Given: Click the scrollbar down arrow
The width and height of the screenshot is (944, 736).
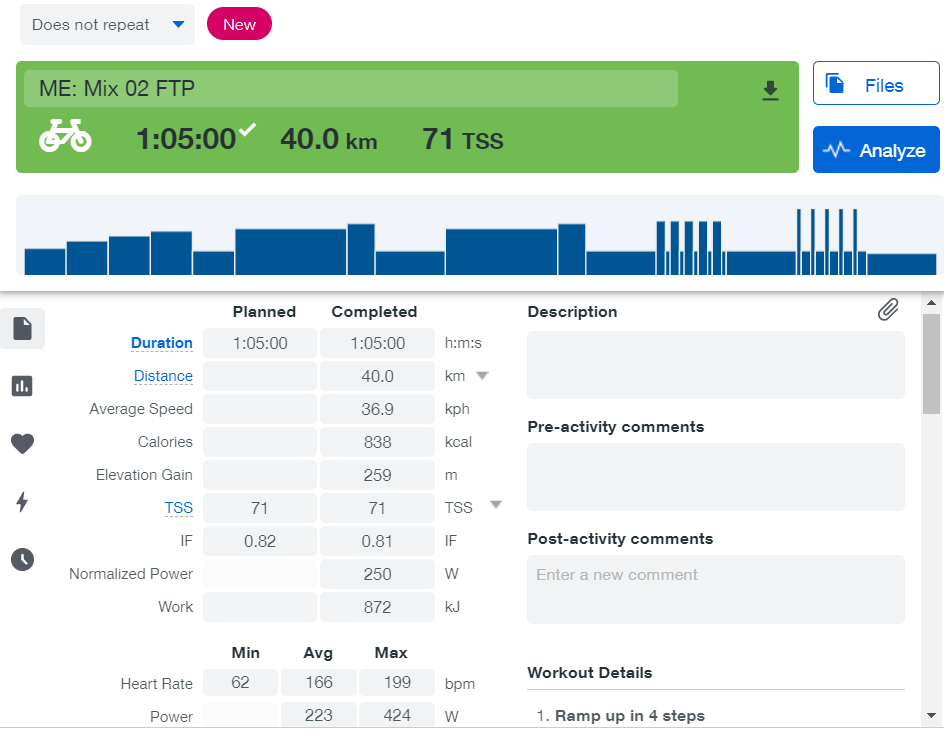Looking at the screenshot, I should point(932,716).
